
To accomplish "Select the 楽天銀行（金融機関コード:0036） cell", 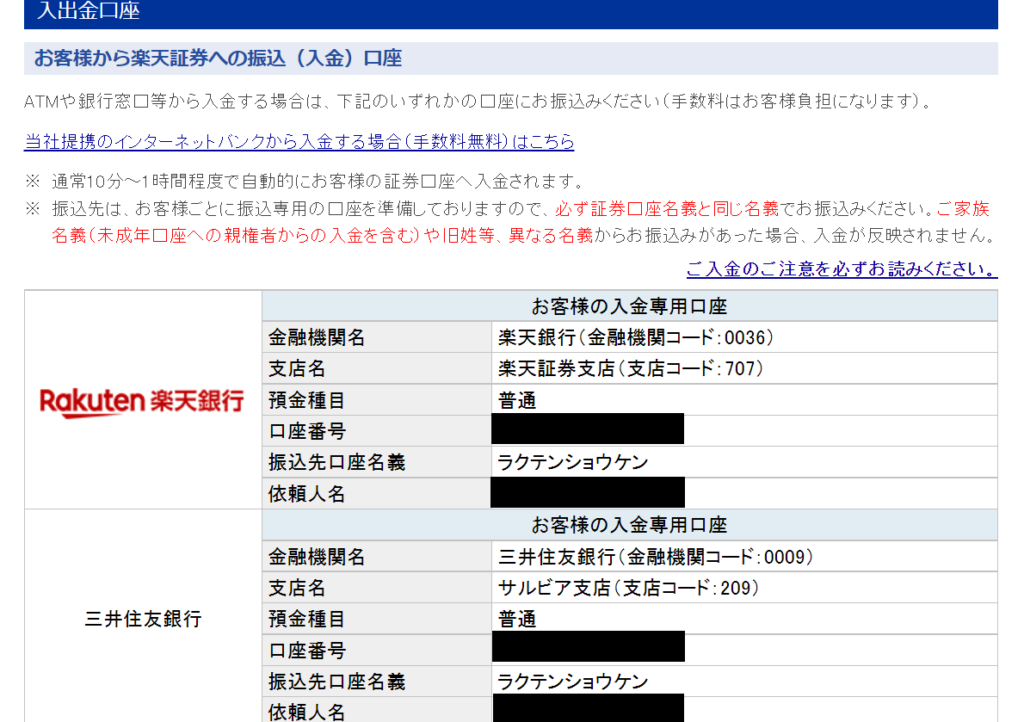I will click(x=744, y=337).
